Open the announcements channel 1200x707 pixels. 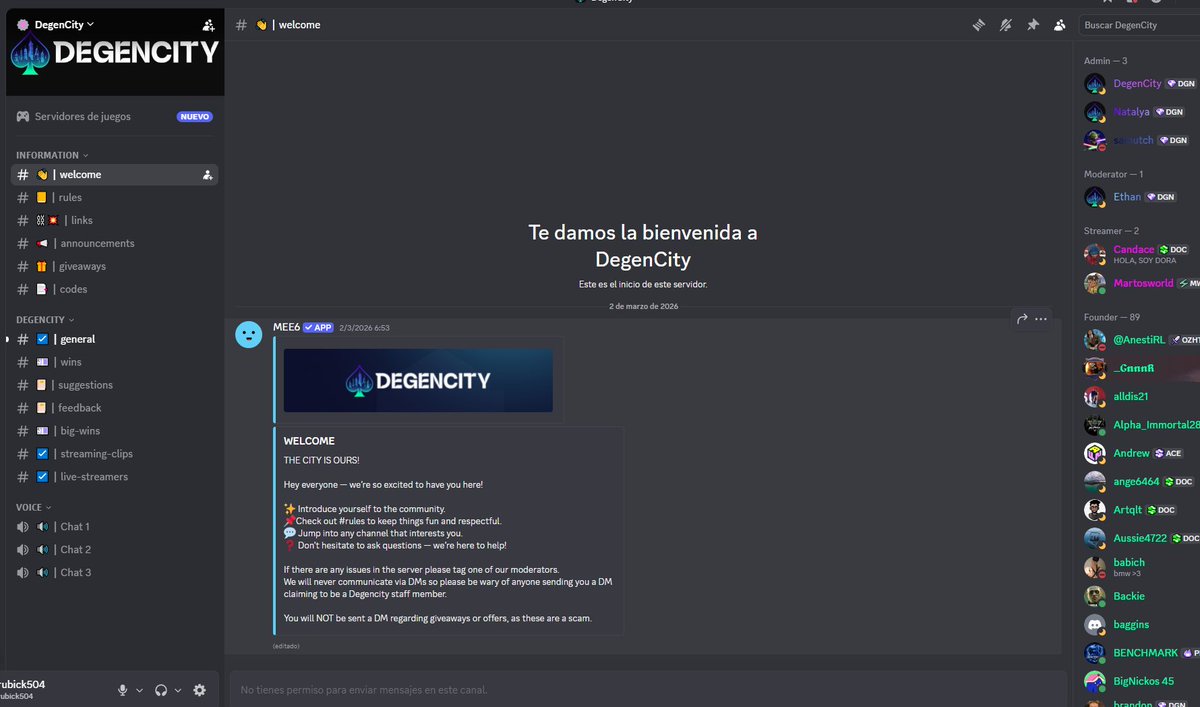click(114, 243)
